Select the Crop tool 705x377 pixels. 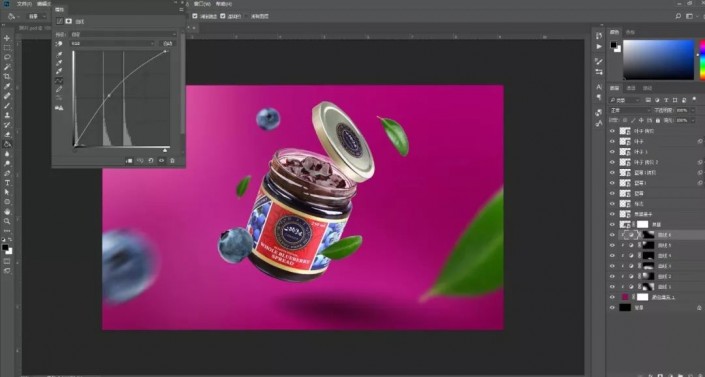[7, 77]
